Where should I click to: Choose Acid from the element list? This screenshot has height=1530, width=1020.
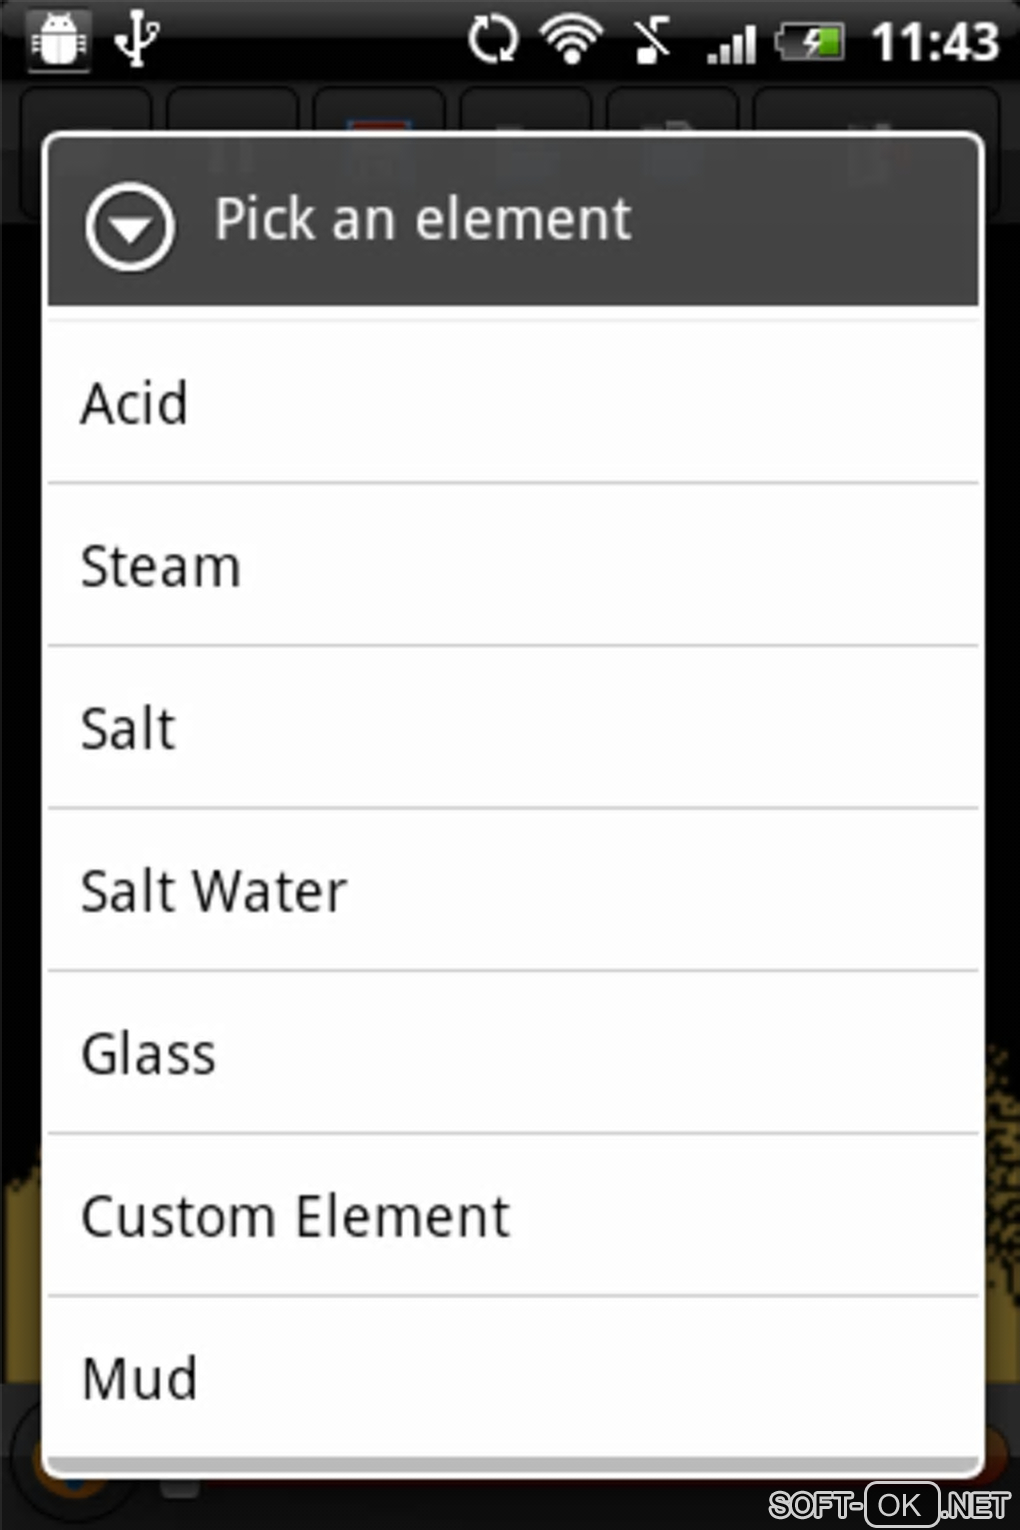pyautogui.click(x=512, y=403)
